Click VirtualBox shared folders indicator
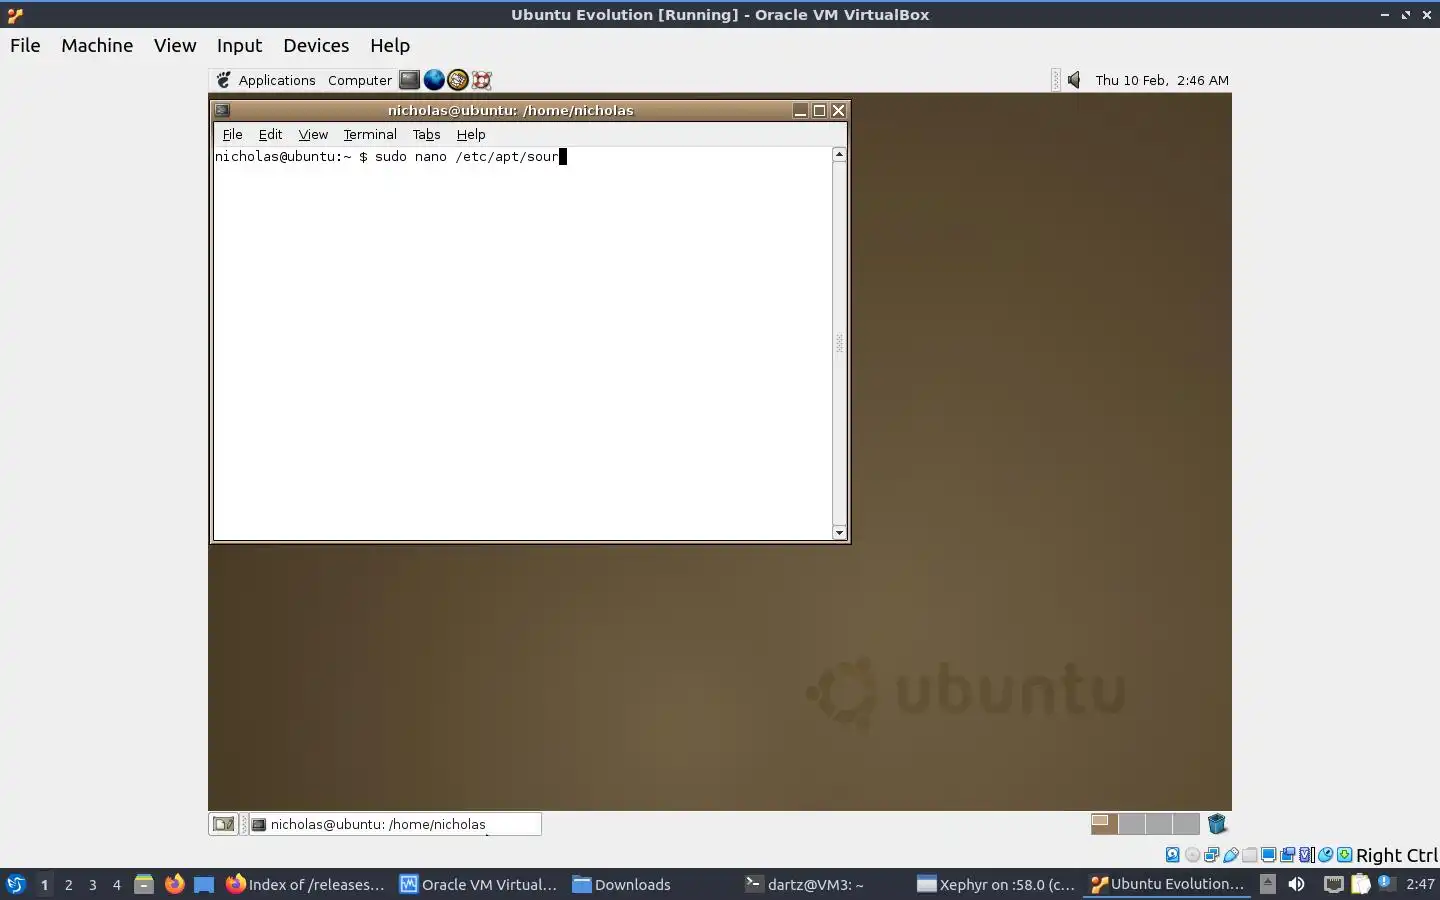 click(1249, 855)
